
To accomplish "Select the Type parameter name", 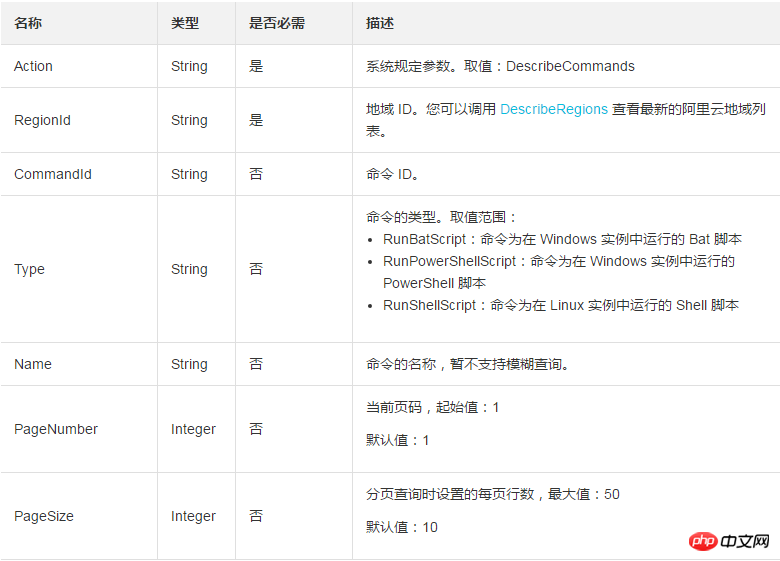I will point(29,269).
